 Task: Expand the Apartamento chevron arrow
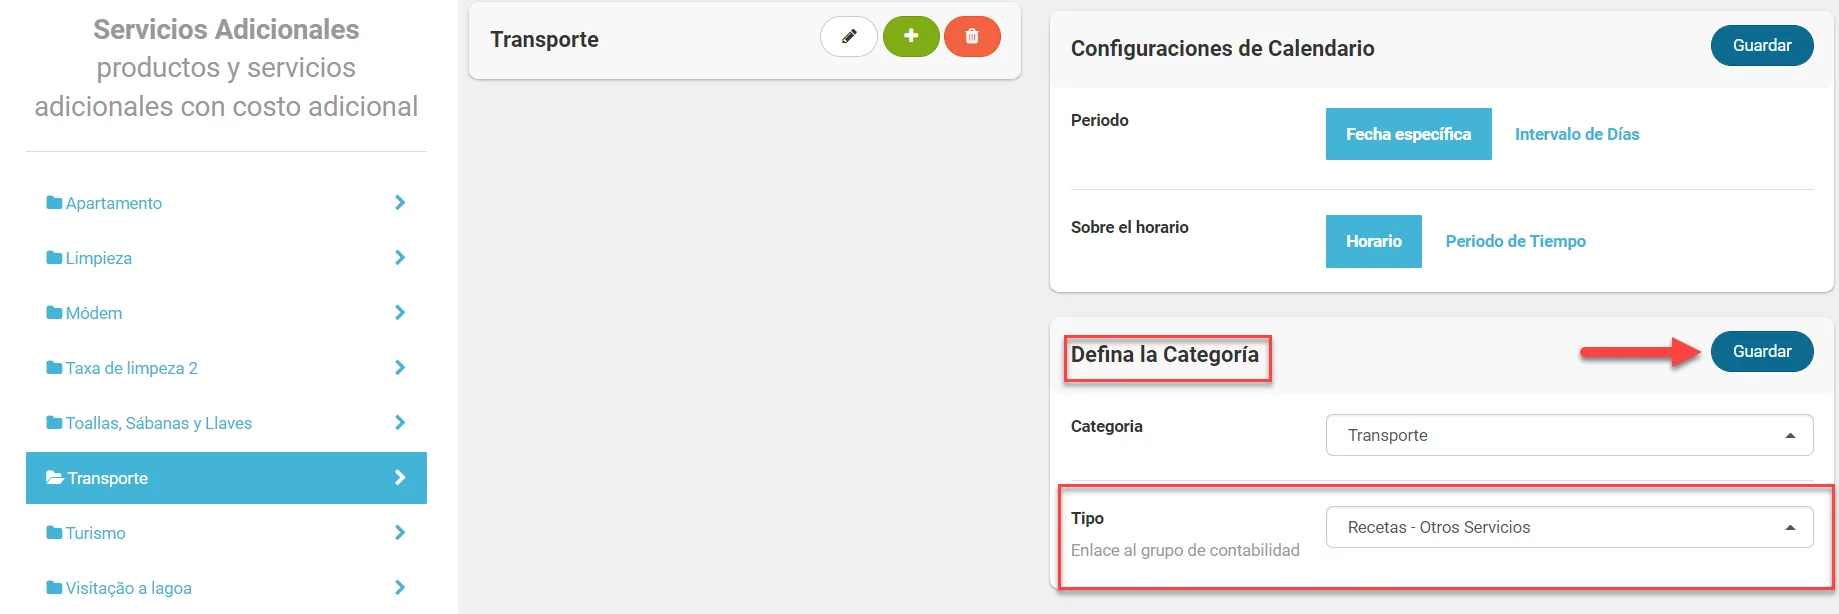pyautogui.click(x=400, y=203)
